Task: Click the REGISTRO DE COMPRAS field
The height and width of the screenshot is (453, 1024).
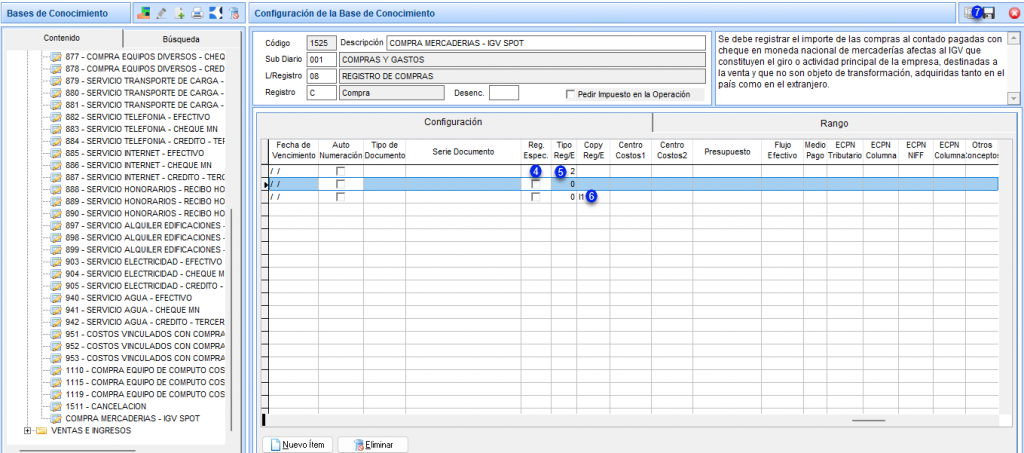Action: tap(522, 76)
